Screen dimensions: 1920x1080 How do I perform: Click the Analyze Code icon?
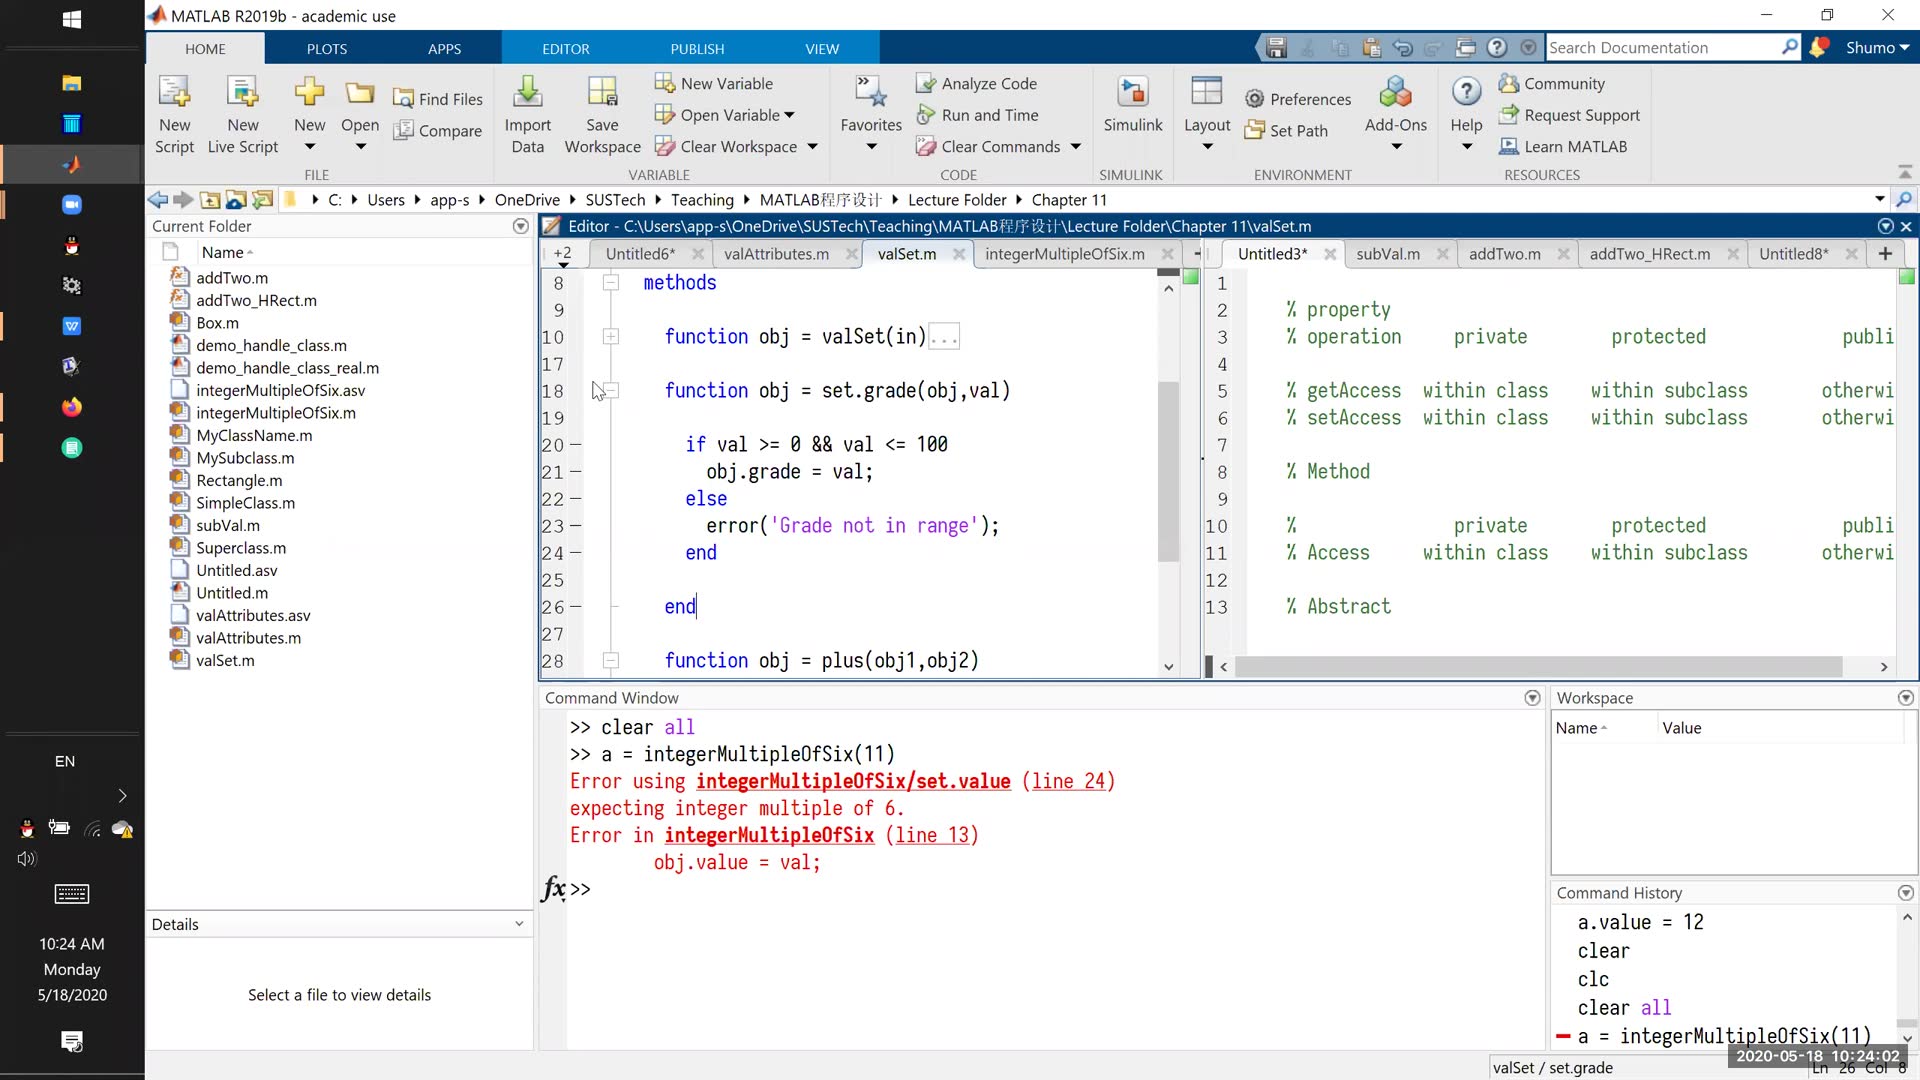[x=926, y=84]
